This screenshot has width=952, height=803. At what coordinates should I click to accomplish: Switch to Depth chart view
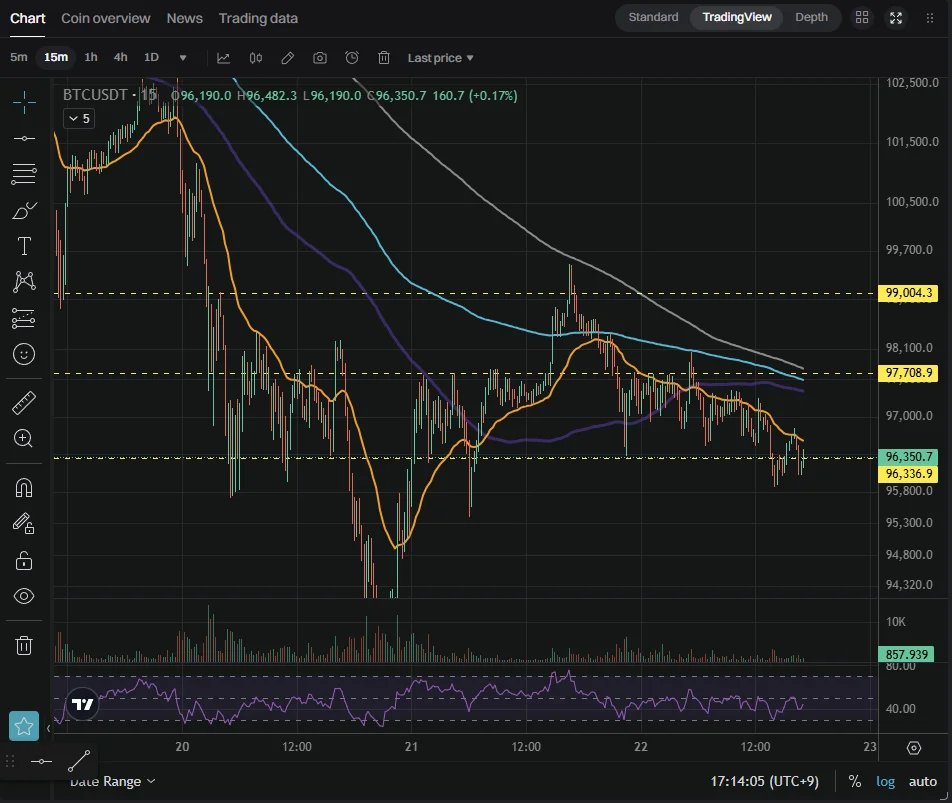[811, 17]
